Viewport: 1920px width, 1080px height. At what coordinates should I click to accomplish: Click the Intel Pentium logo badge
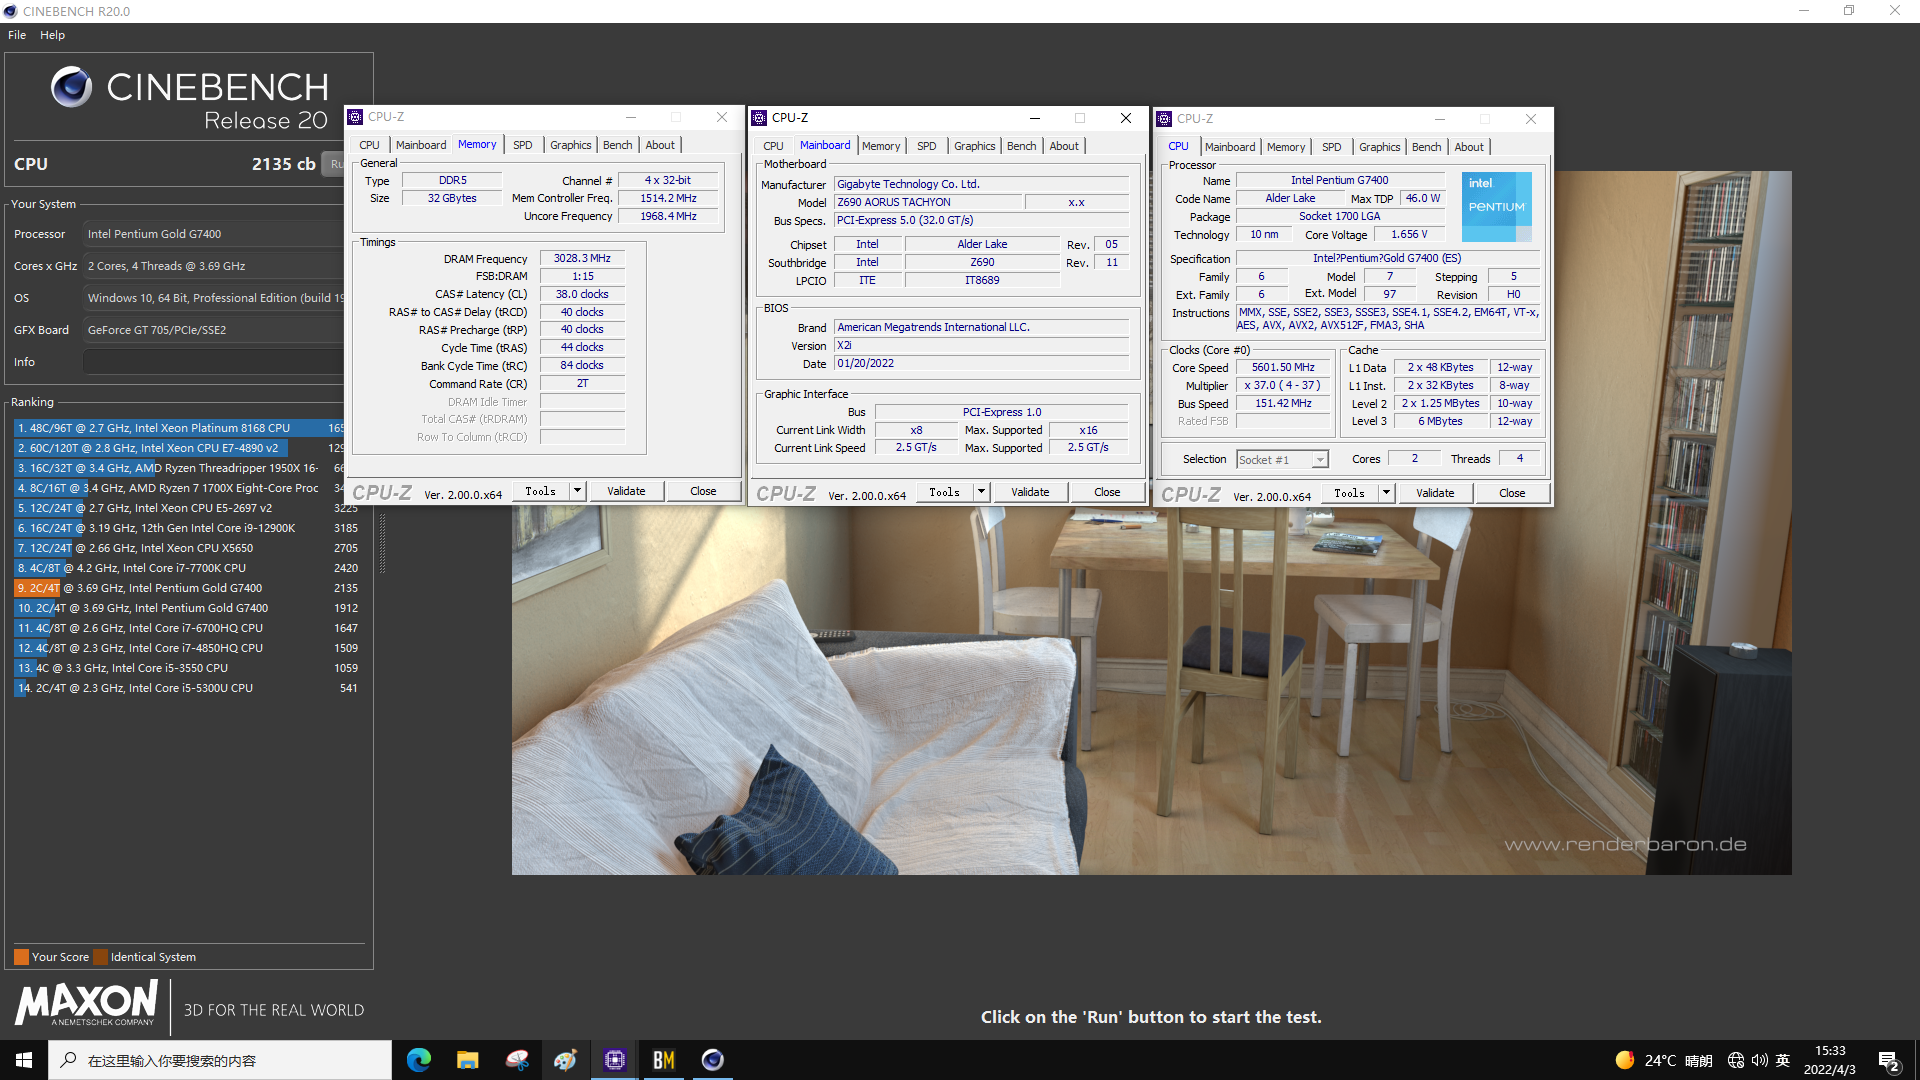[1496, 207]
